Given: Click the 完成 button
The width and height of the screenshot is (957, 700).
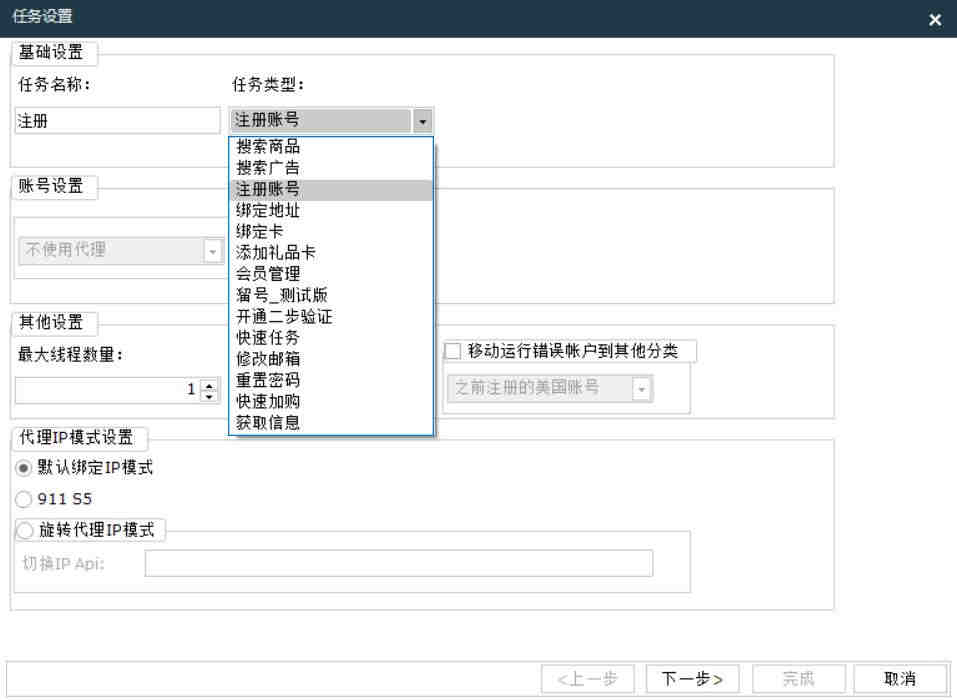Looking at the screenshot, I should [798, 679].
